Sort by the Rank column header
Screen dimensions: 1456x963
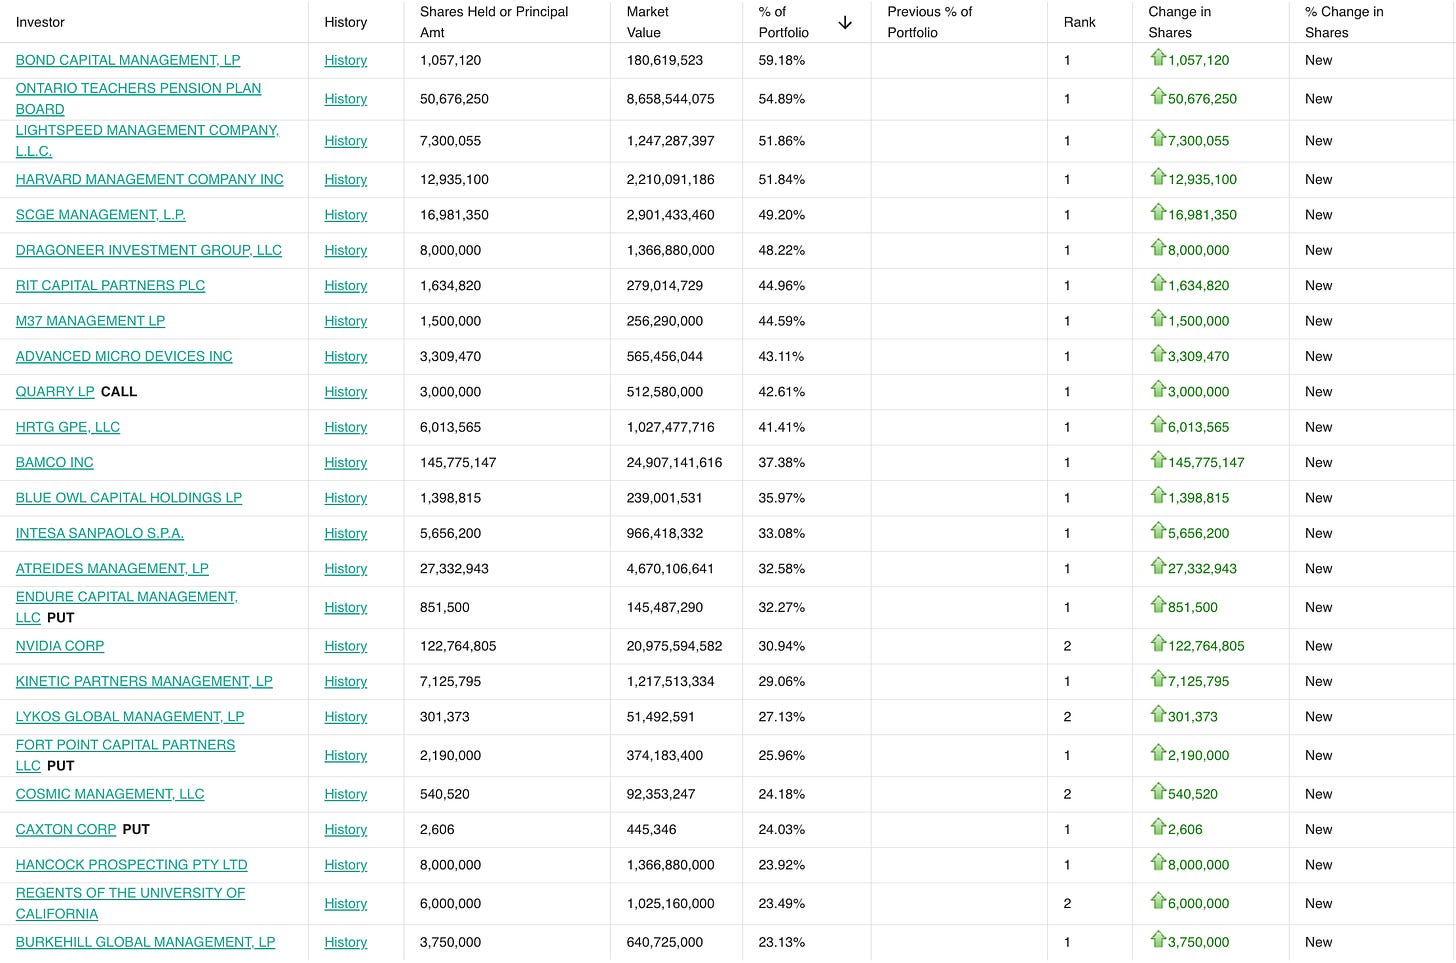click(x=1080, y=22)
